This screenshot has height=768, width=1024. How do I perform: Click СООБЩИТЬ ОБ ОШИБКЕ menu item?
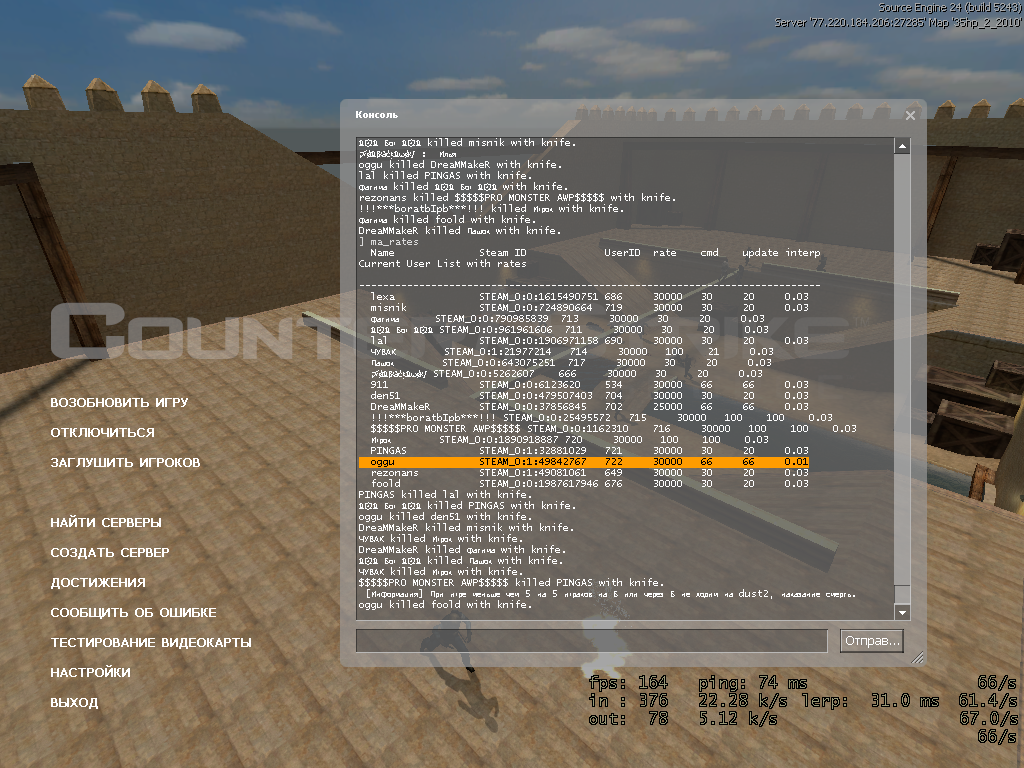point(133,613)
